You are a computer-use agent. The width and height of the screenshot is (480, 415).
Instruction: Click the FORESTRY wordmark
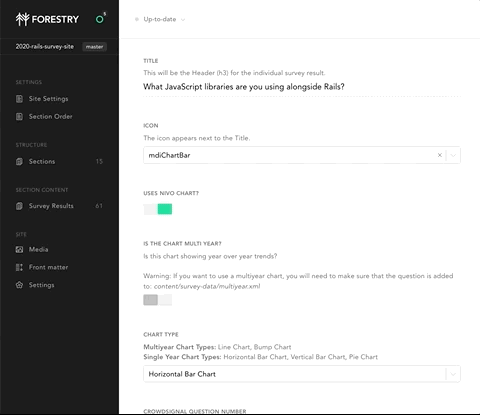(x=55, y=19)
